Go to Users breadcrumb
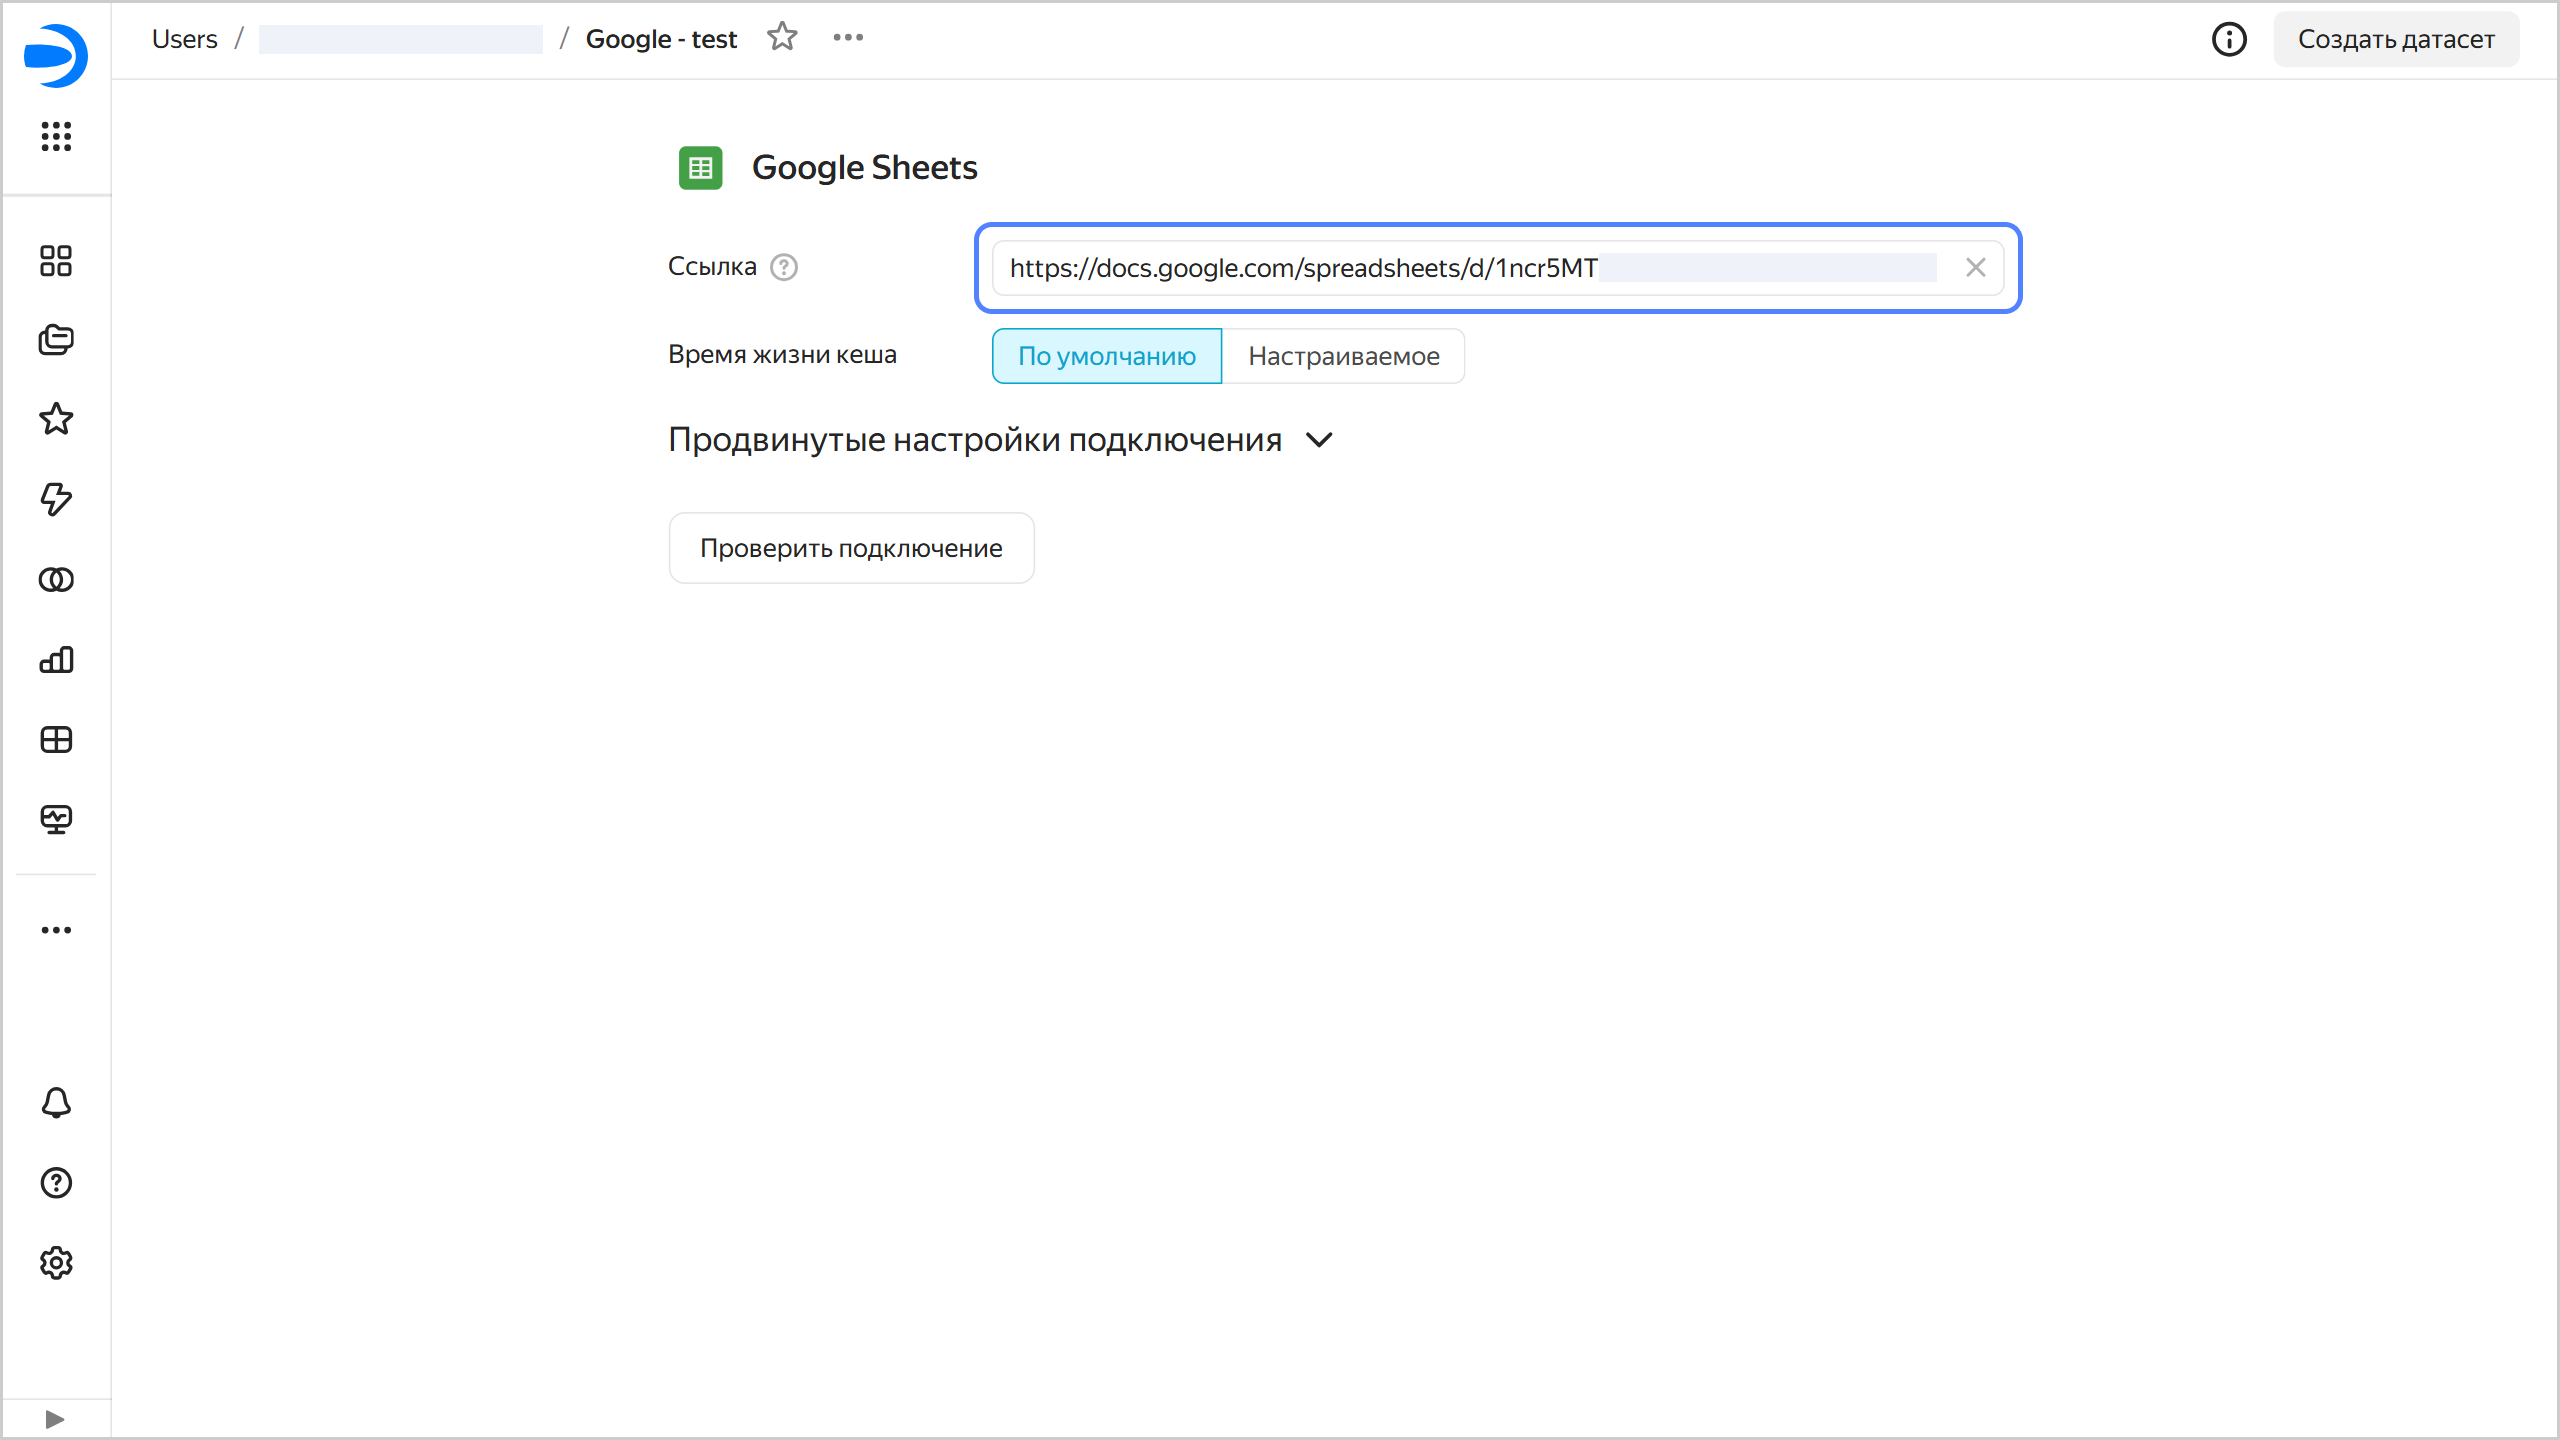2560x1440 pixels. click(x=184, y=39)
